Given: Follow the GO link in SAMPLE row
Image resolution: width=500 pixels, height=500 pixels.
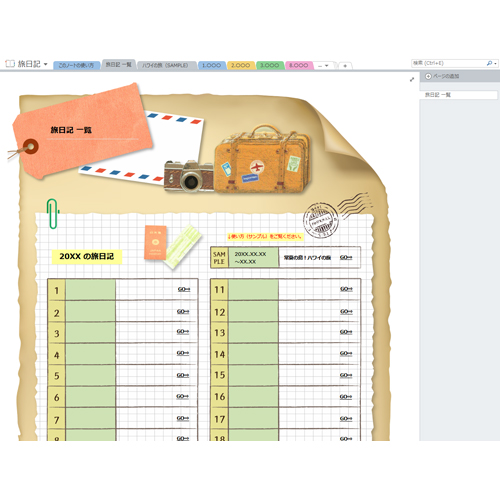Looking at the screenshot, I should (346, 257).
